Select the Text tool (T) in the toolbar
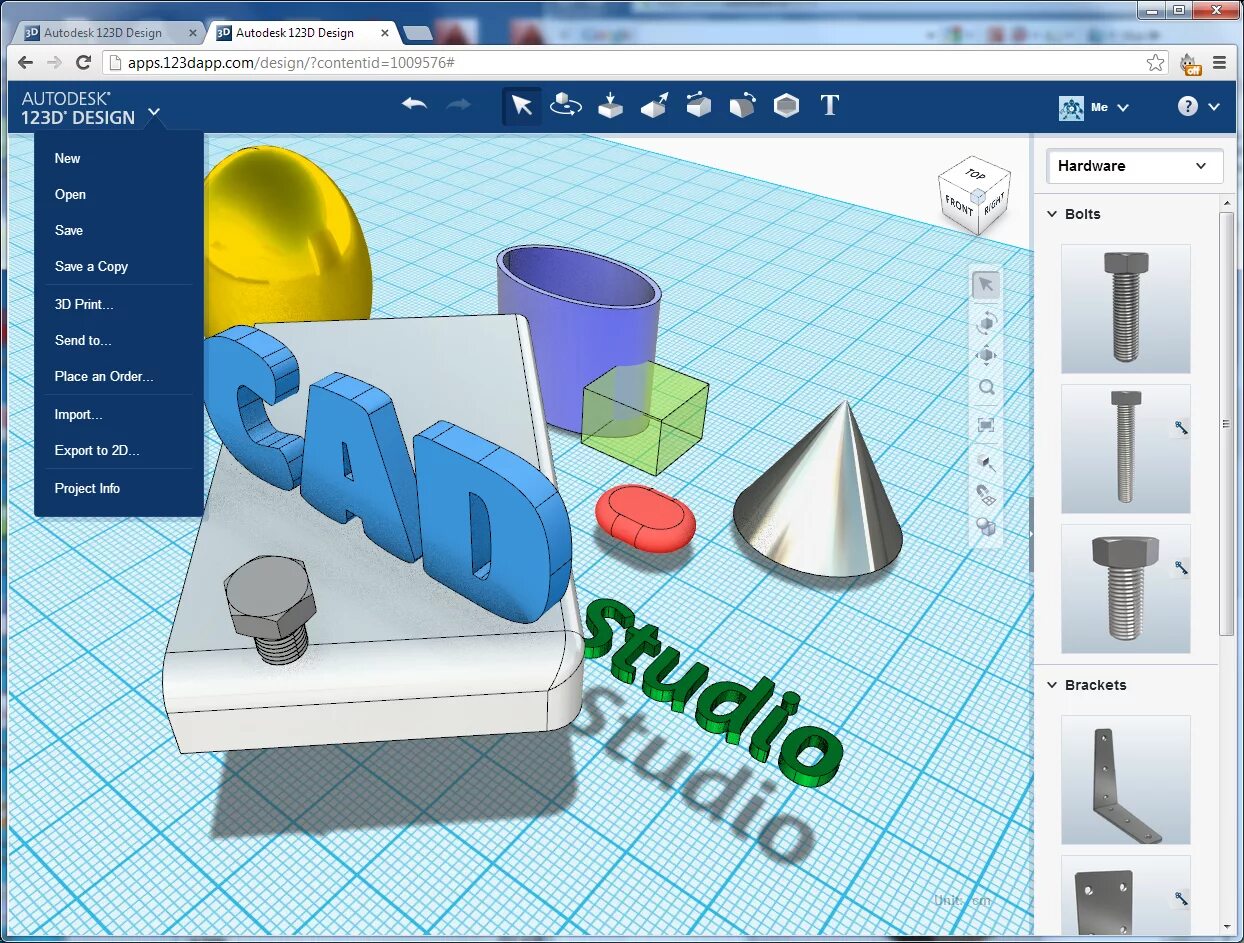1244x943 pixels. tap(829, 105)
